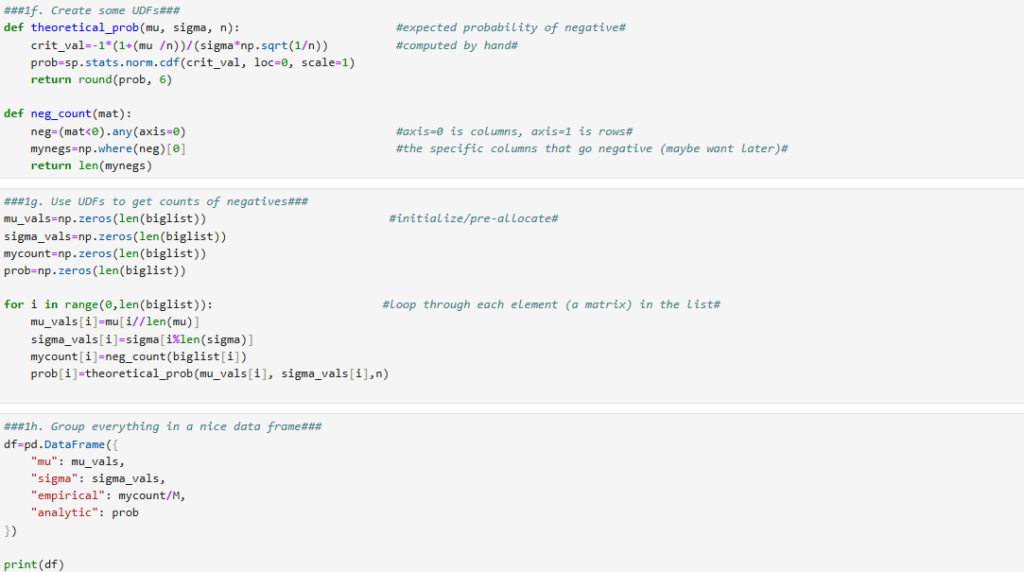Select the "###1g. Use UDFs" comment line

[x=156, y=201]
